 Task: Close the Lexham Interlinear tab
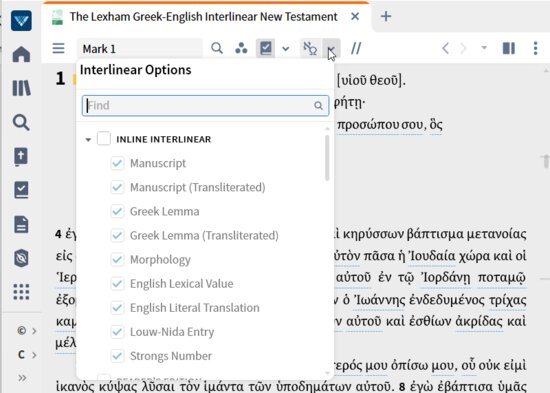coord(355,16)
